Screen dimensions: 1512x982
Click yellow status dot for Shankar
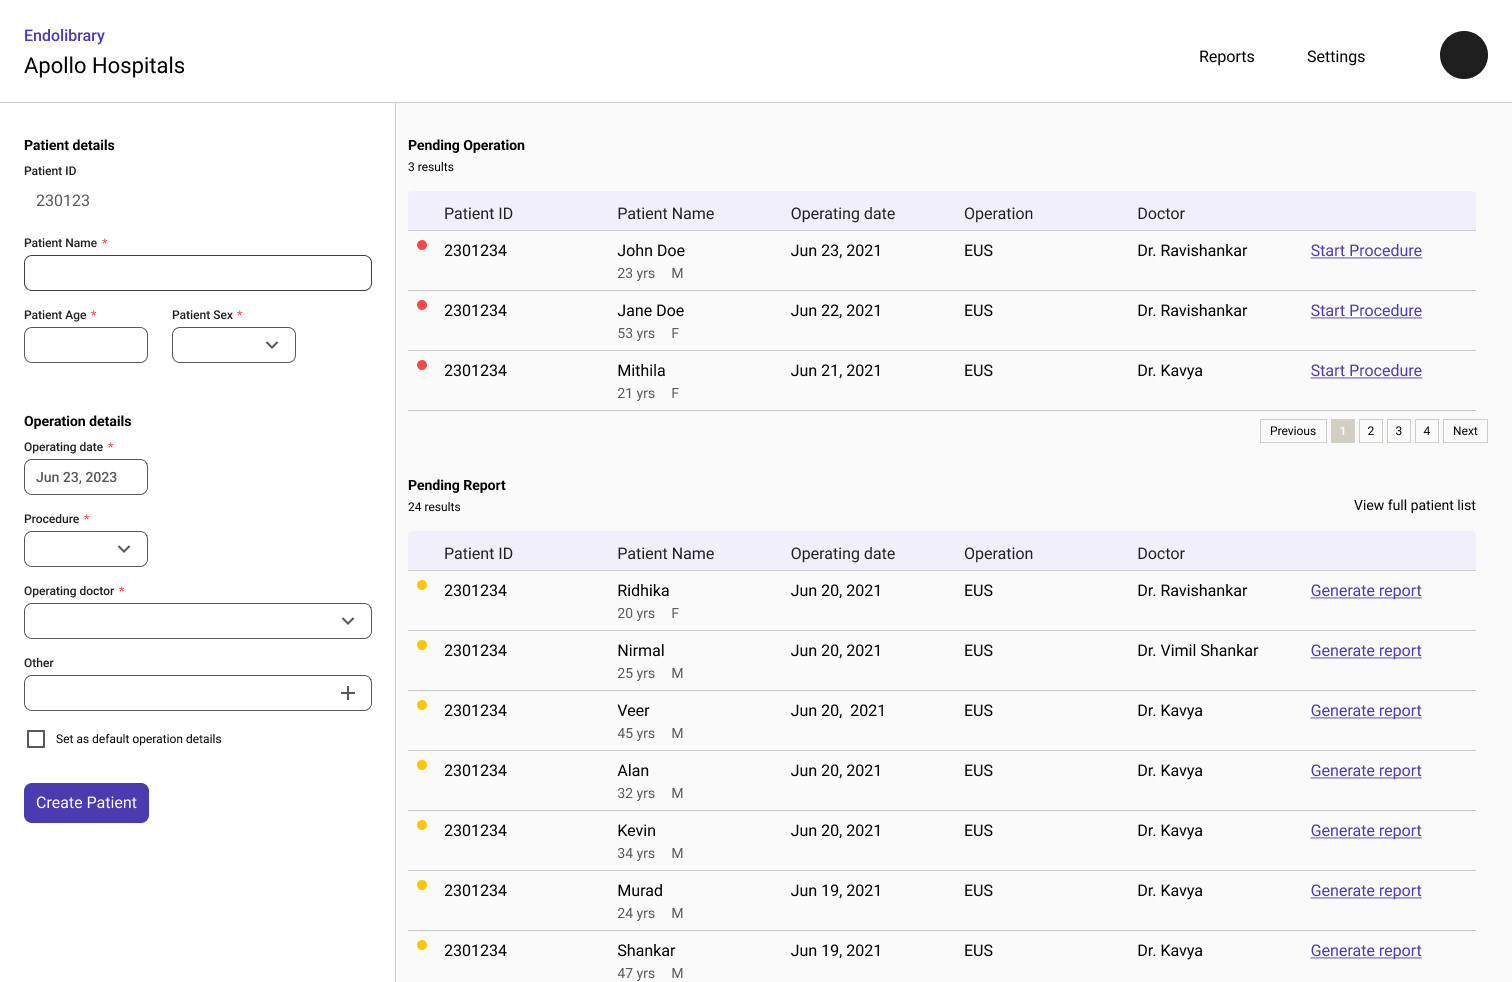422,945
